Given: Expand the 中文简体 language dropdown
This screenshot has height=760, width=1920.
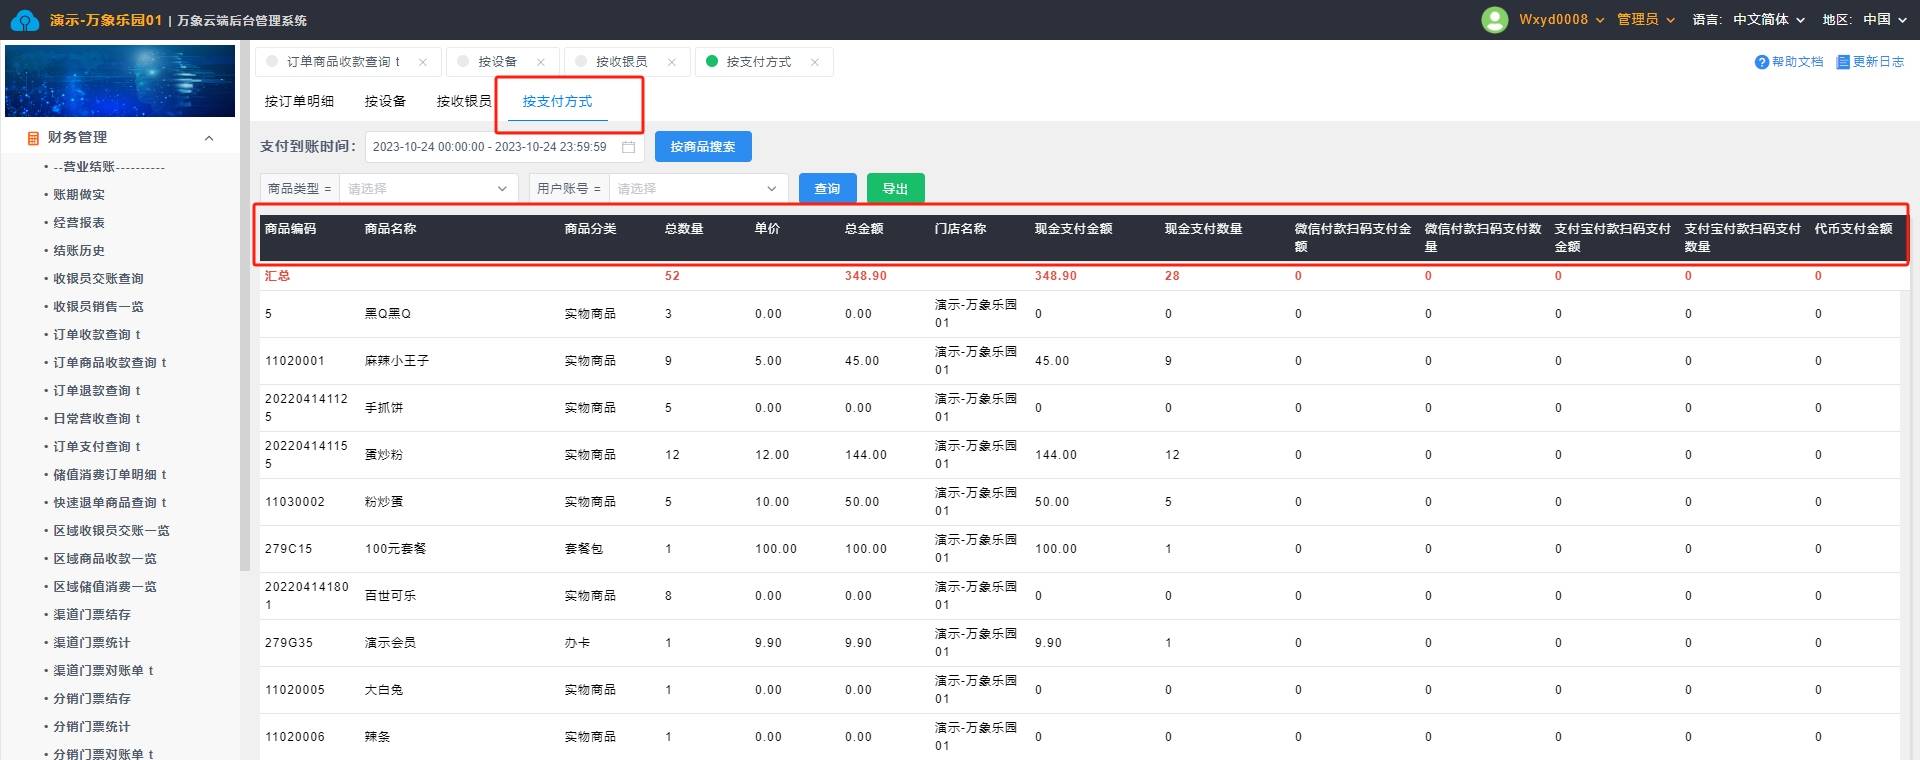Looking at the screenshot, I should click(1768, 20).
